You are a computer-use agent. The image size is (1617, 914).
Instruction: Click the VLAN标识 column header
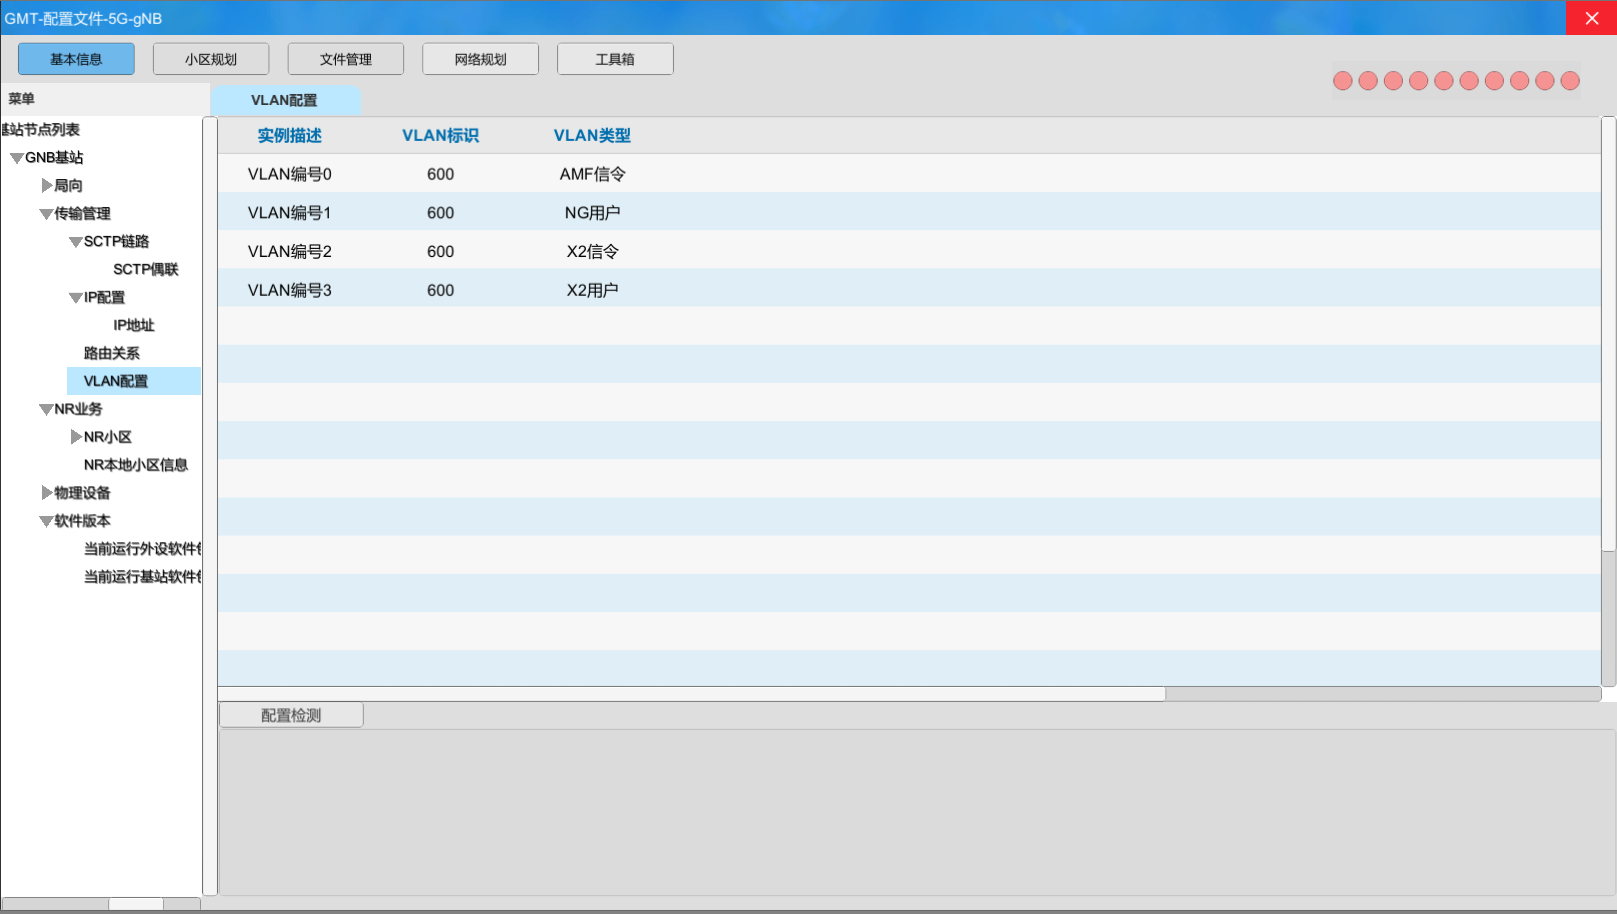point(441,135)
